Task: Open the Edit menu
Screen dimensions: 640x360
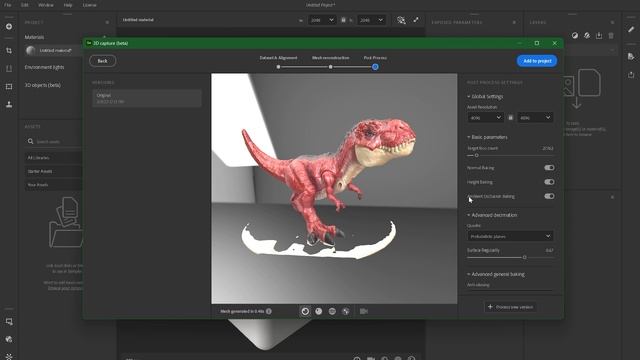Action: point(25,5)
